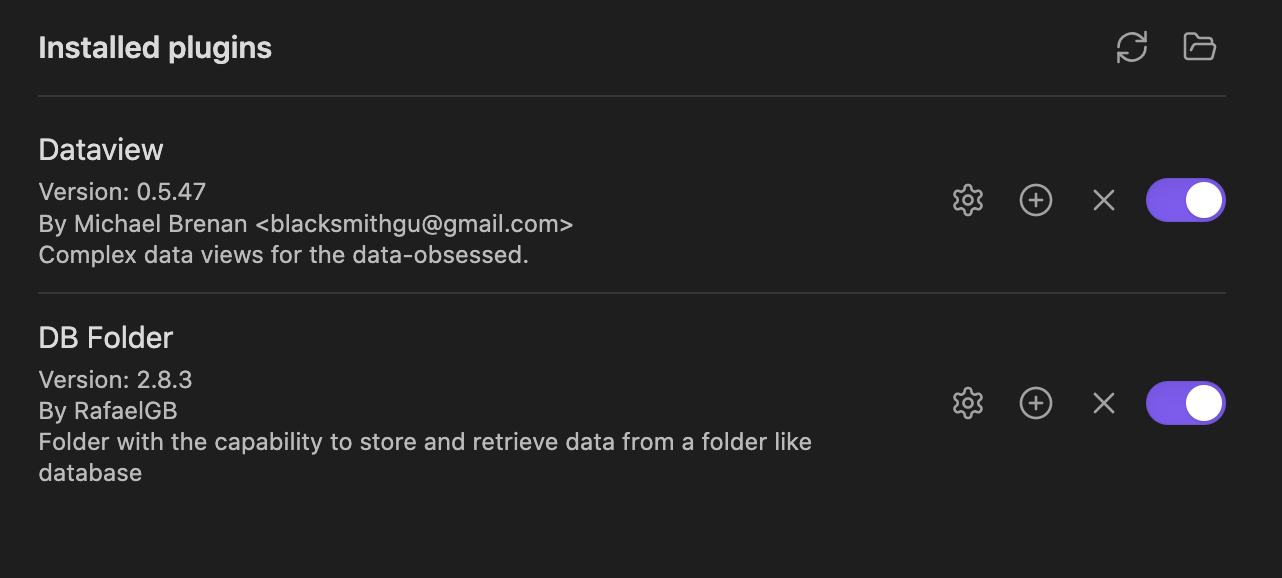
Task: Select the DB Folder plugin title
Action: tap(105, 337)
